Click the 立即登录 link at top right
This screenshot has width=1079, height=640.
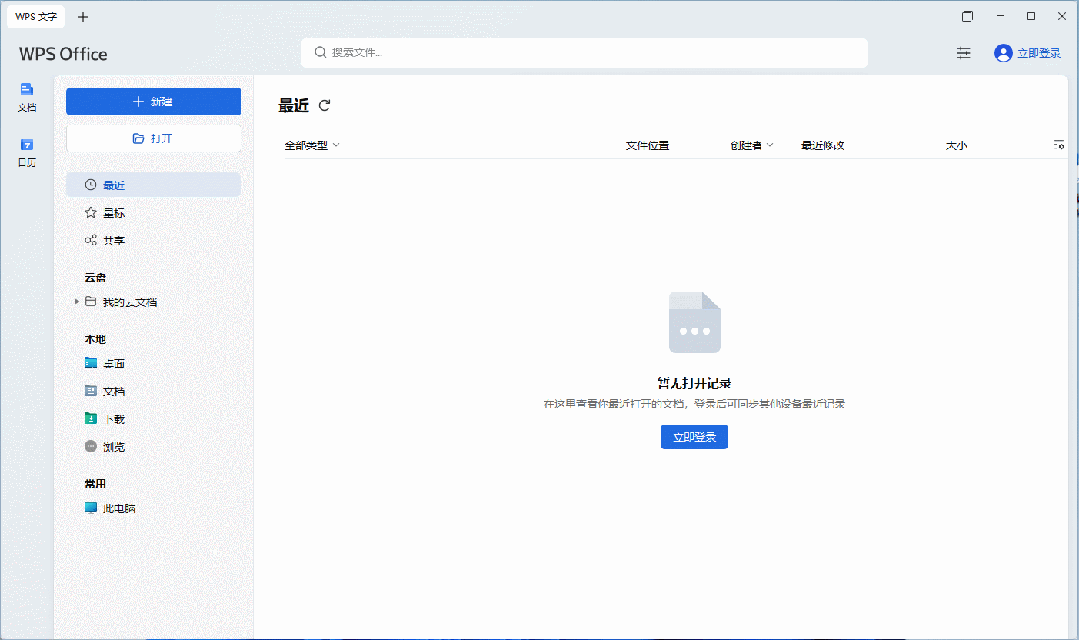tap(1039, 53)
